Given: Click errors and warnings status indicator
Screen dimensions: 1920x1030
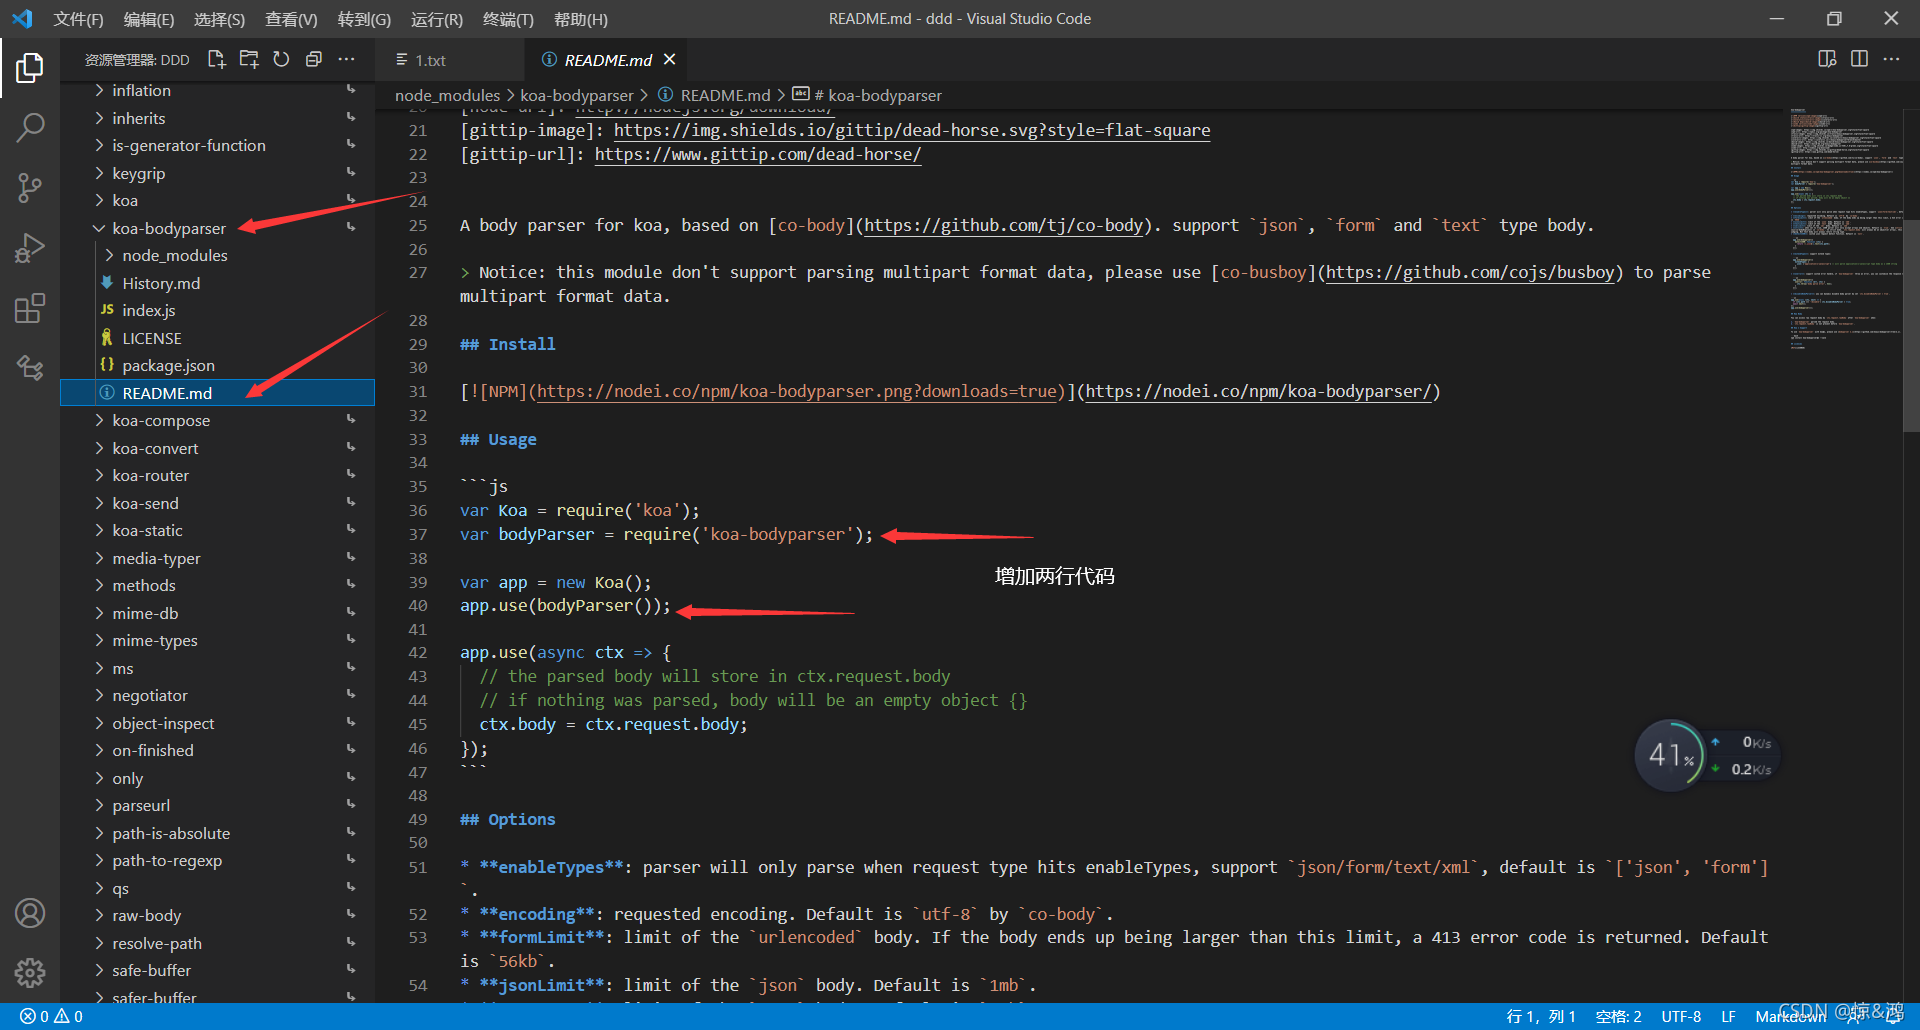Looking at the screenshot, I should click(x=51, y=1016).
